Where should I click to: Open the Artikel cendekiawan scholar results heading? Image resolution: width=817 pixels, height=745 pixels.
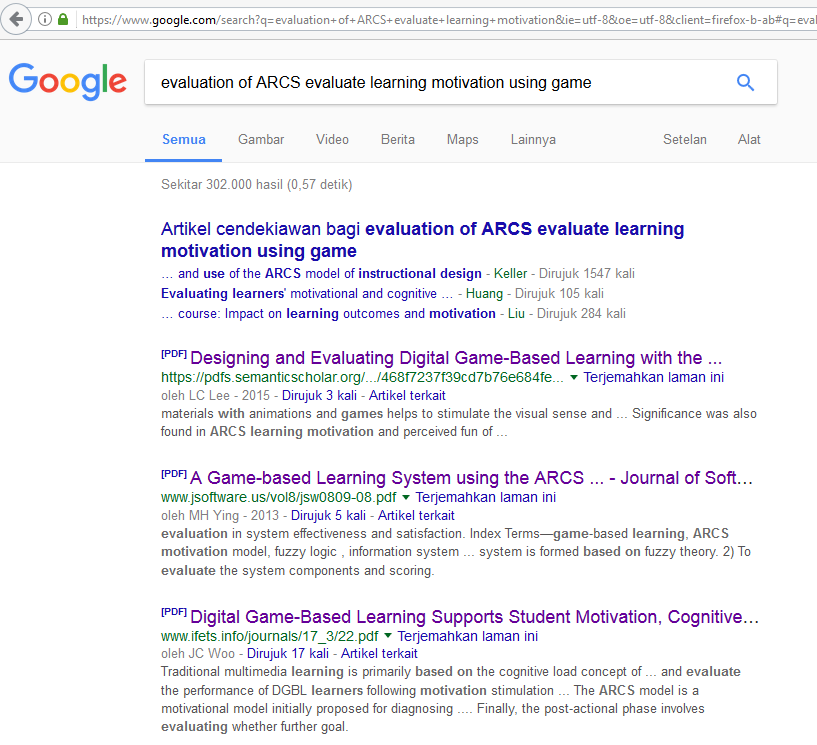coord(422,240)
